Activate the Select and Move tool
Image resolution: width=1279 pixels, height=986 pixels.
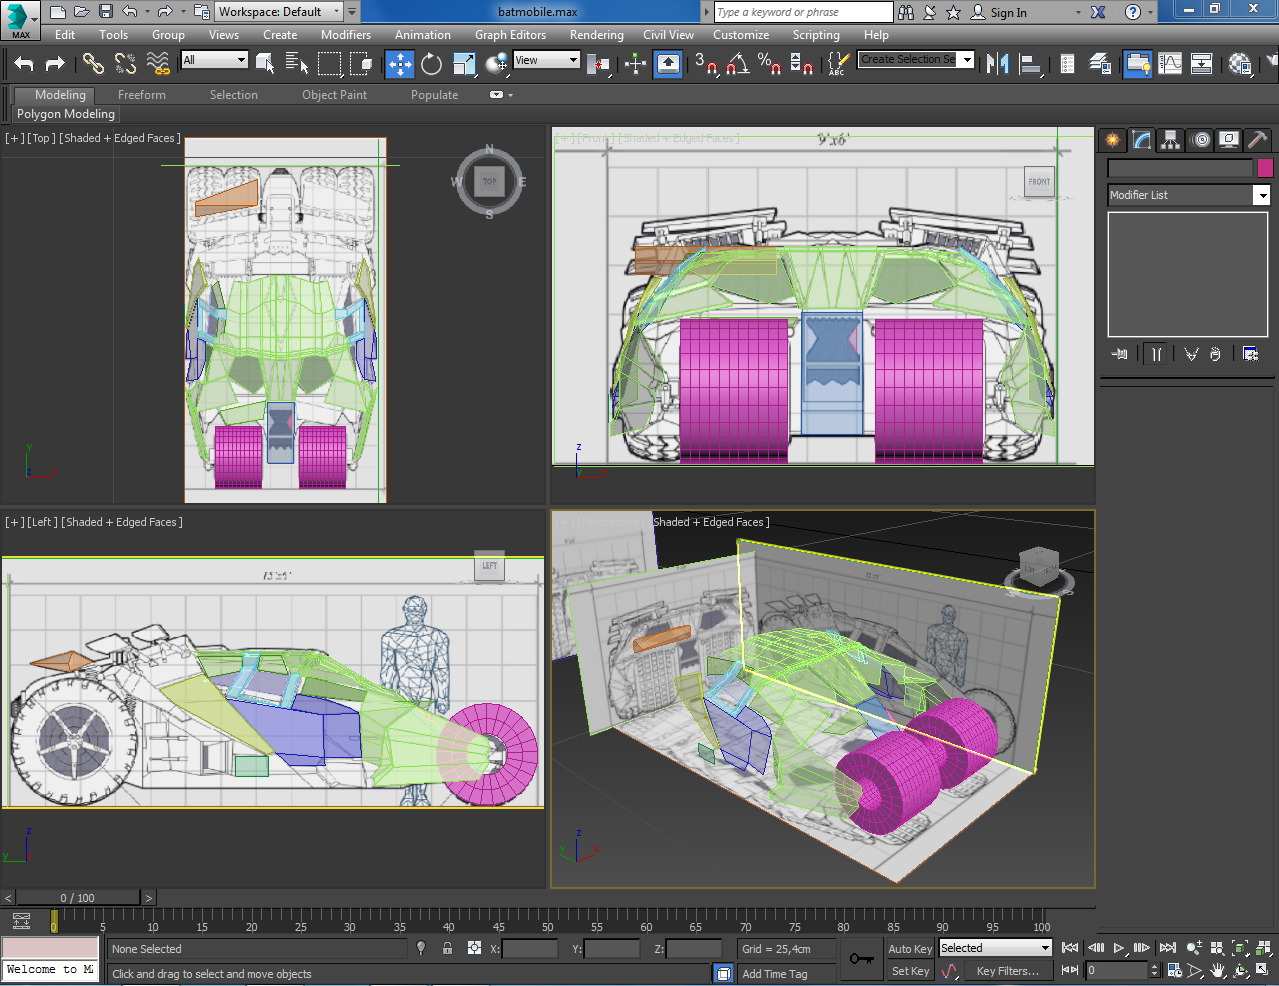coord(400,64)
